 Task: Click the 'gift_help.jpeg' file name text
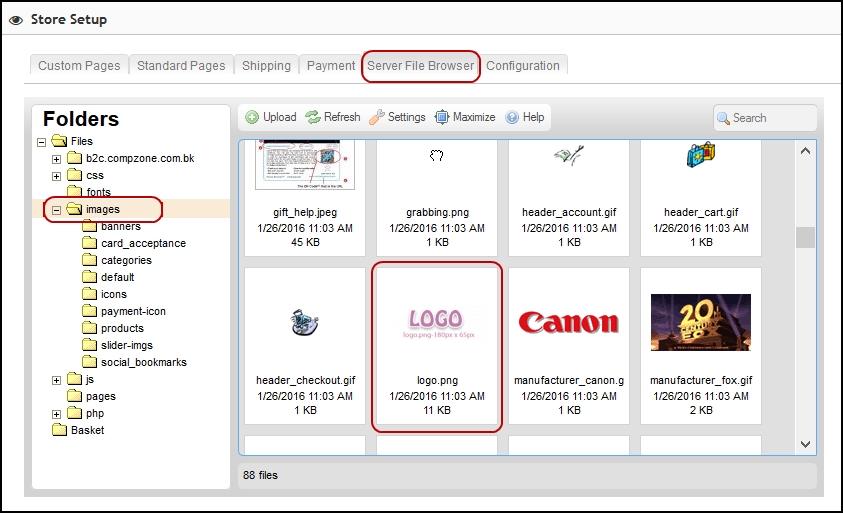click(305, 212)
